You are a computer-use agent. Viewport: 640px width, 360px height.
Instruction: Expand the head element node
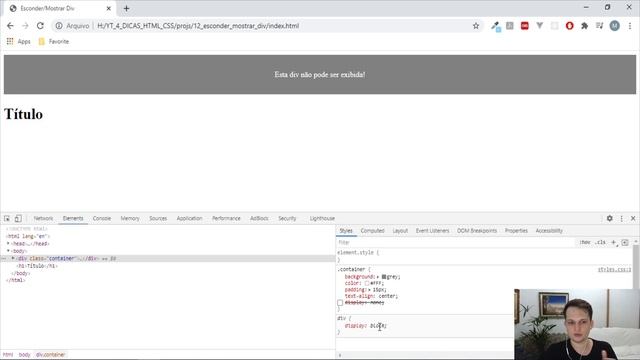[x=8, y=243]
